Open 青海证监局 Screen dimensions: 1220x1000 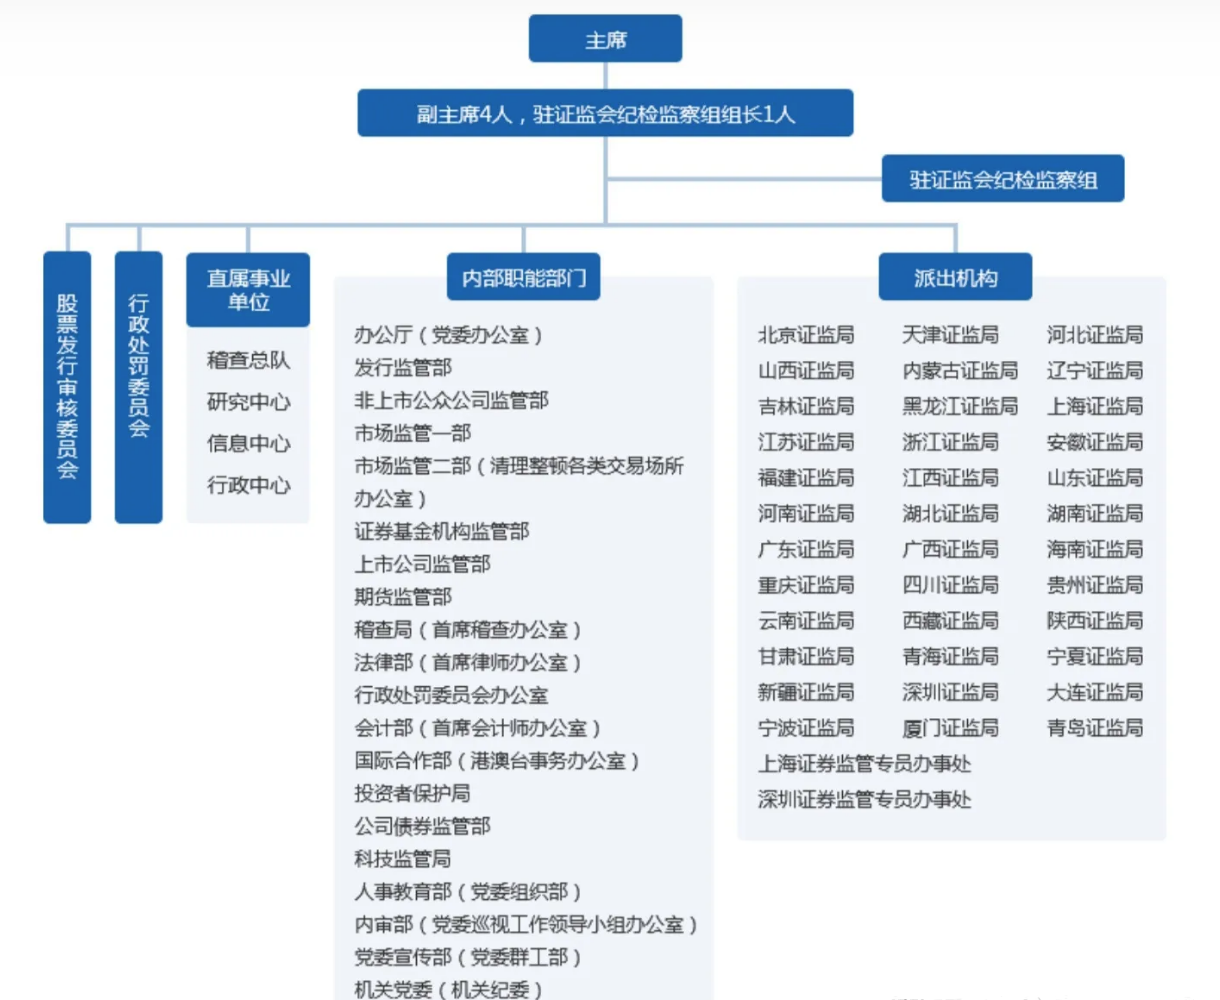[x=950, y=657]
